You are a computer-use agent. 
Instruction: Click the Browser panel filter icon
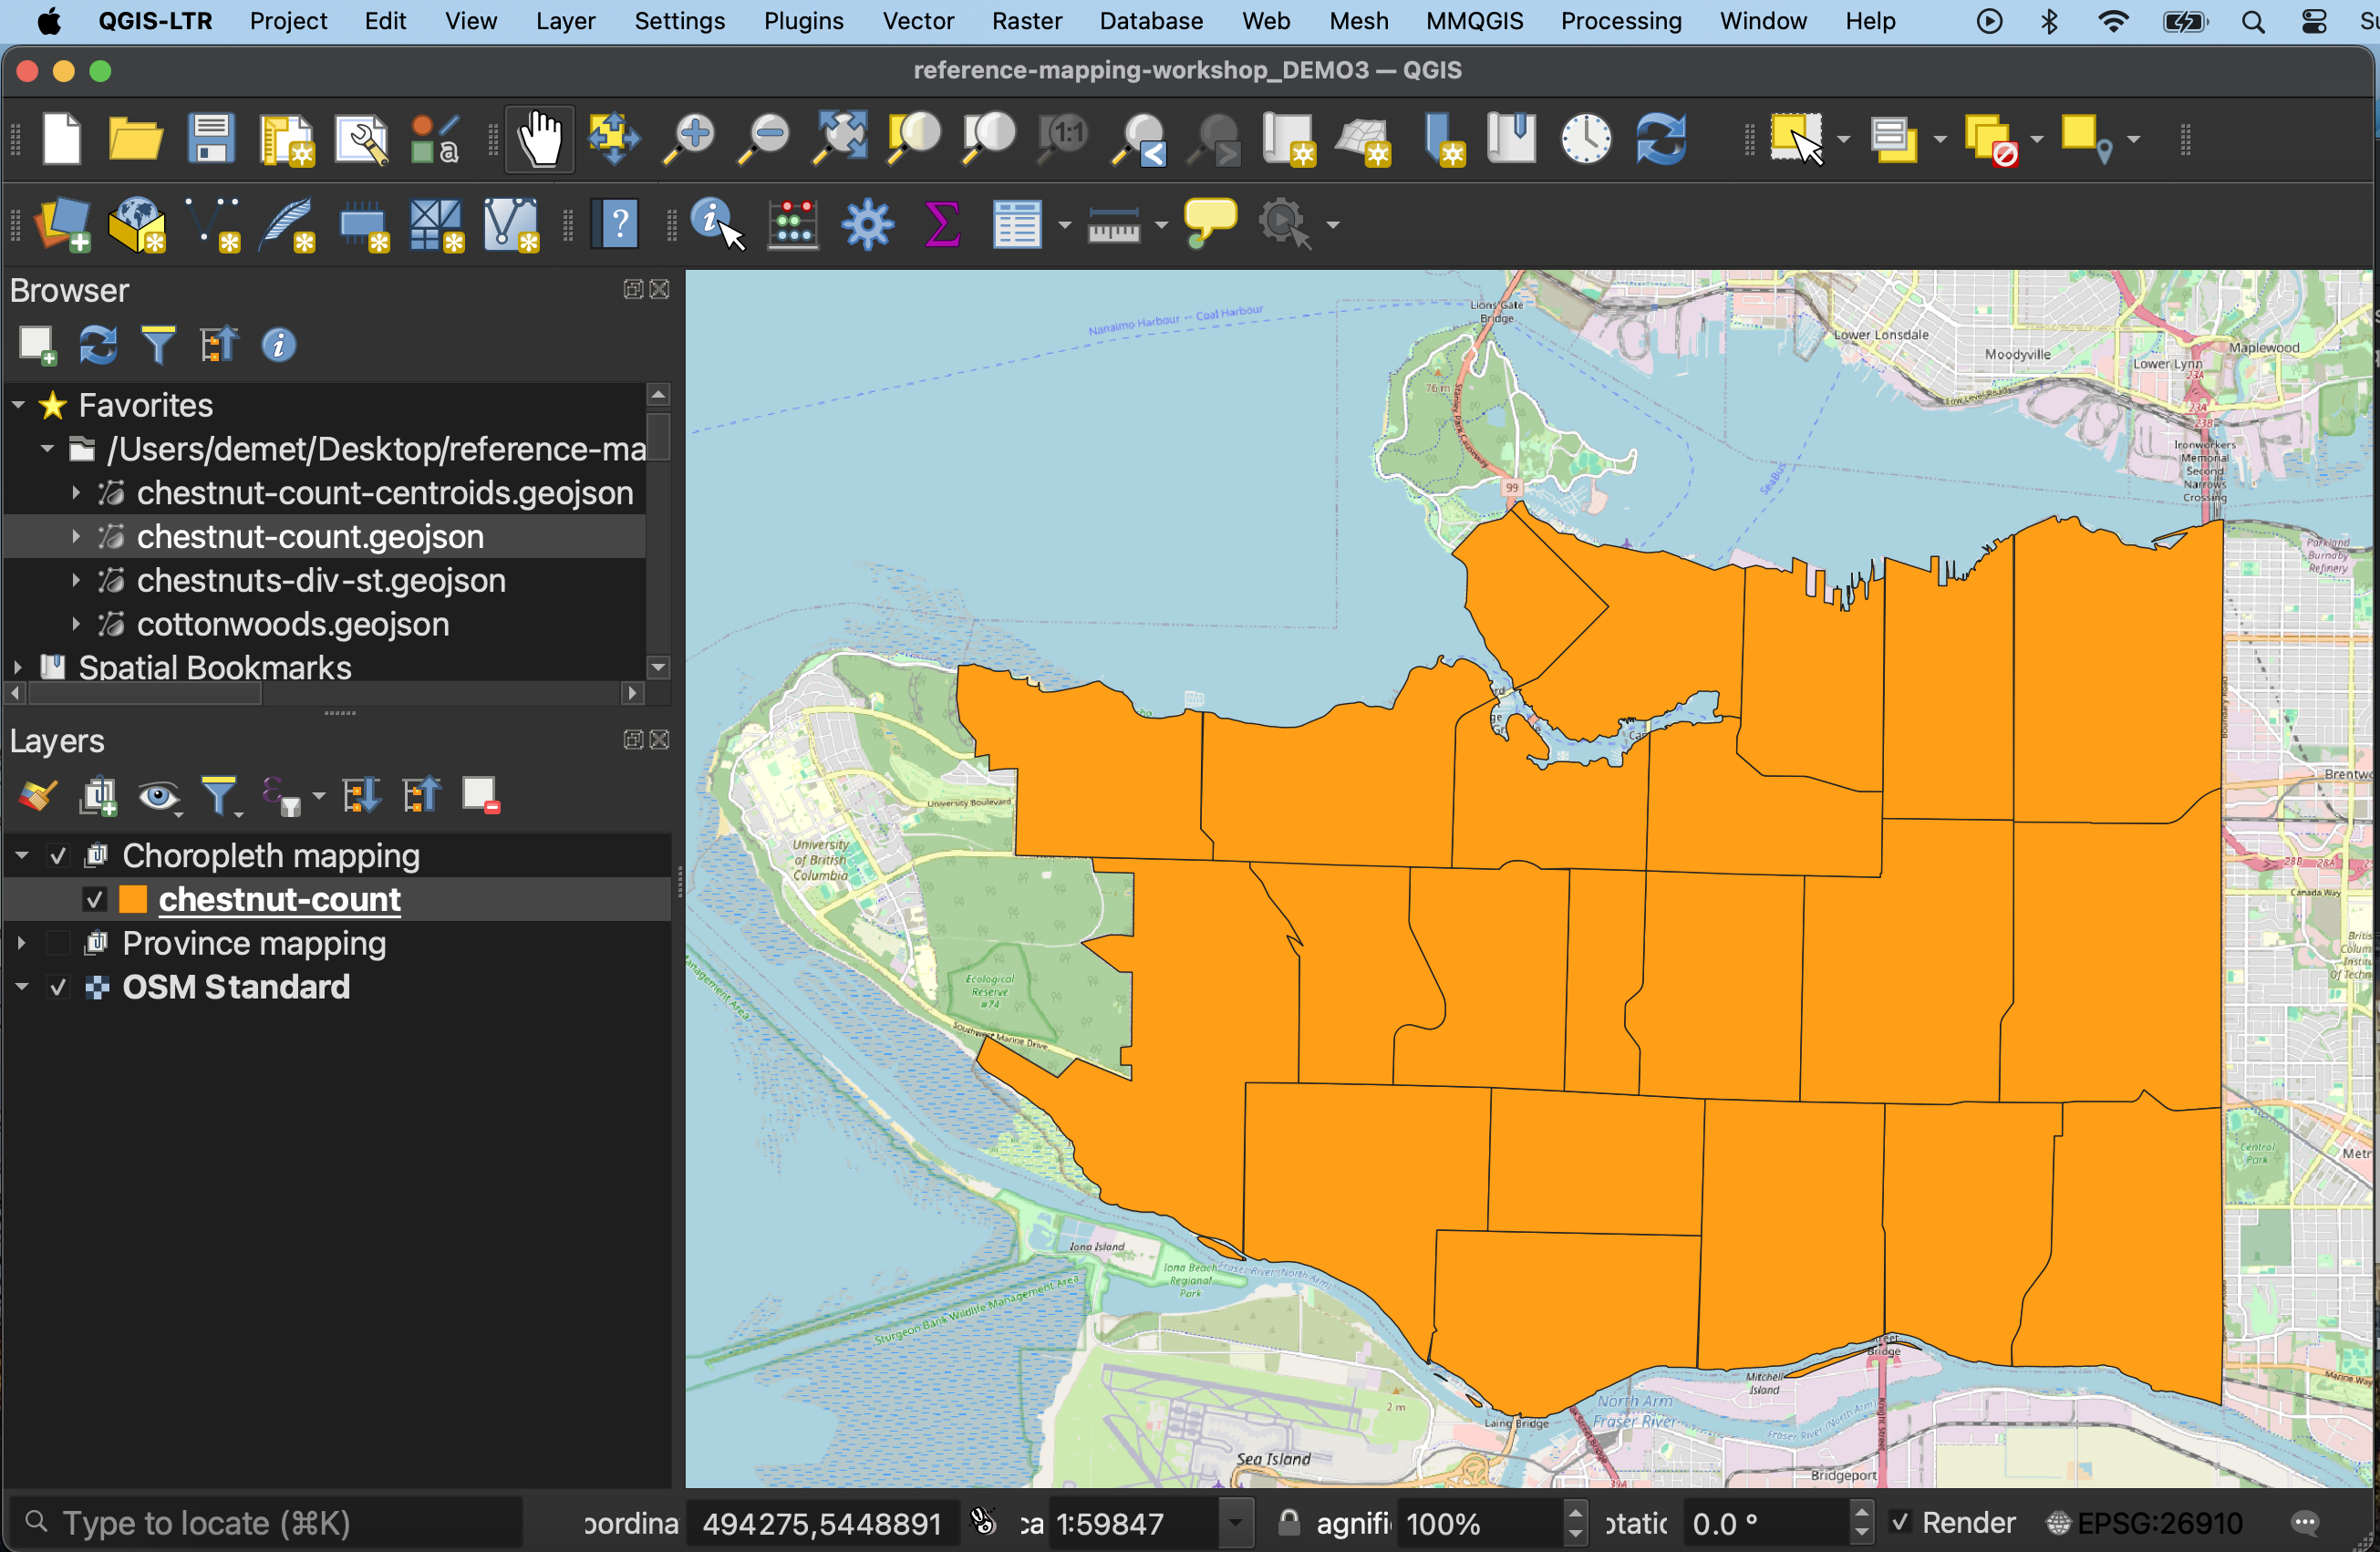158,345
